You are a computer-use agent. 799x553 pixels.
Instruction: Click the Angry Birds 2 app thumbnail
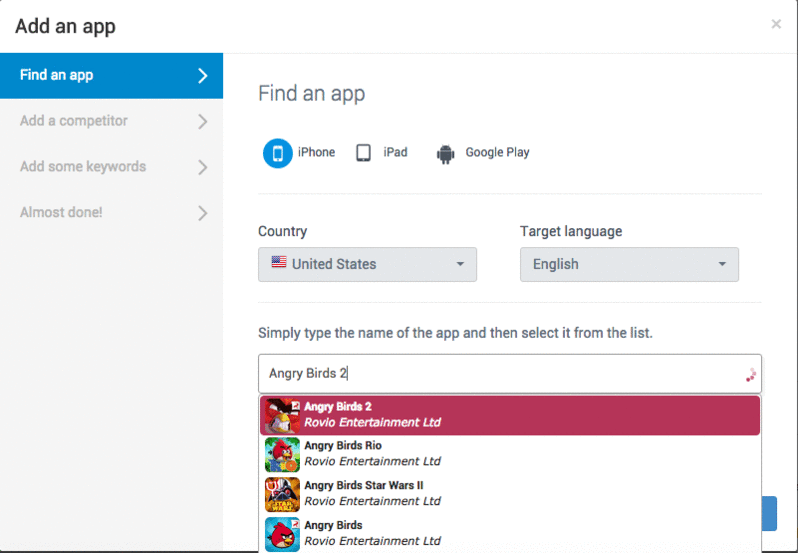click(282, 415)
